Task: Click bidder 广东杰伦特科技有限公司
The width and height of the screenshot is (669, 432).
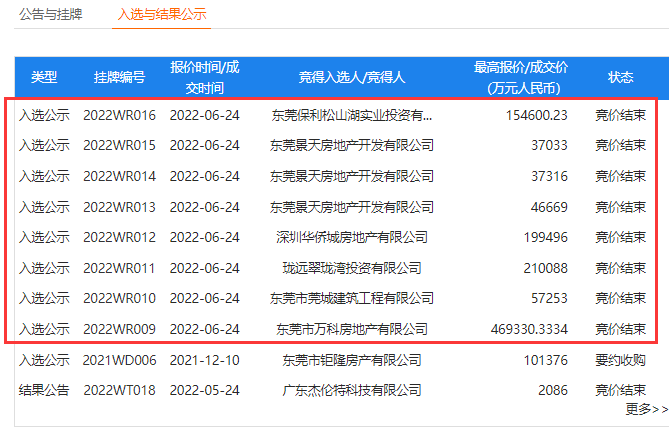Action: click(352, 390)
